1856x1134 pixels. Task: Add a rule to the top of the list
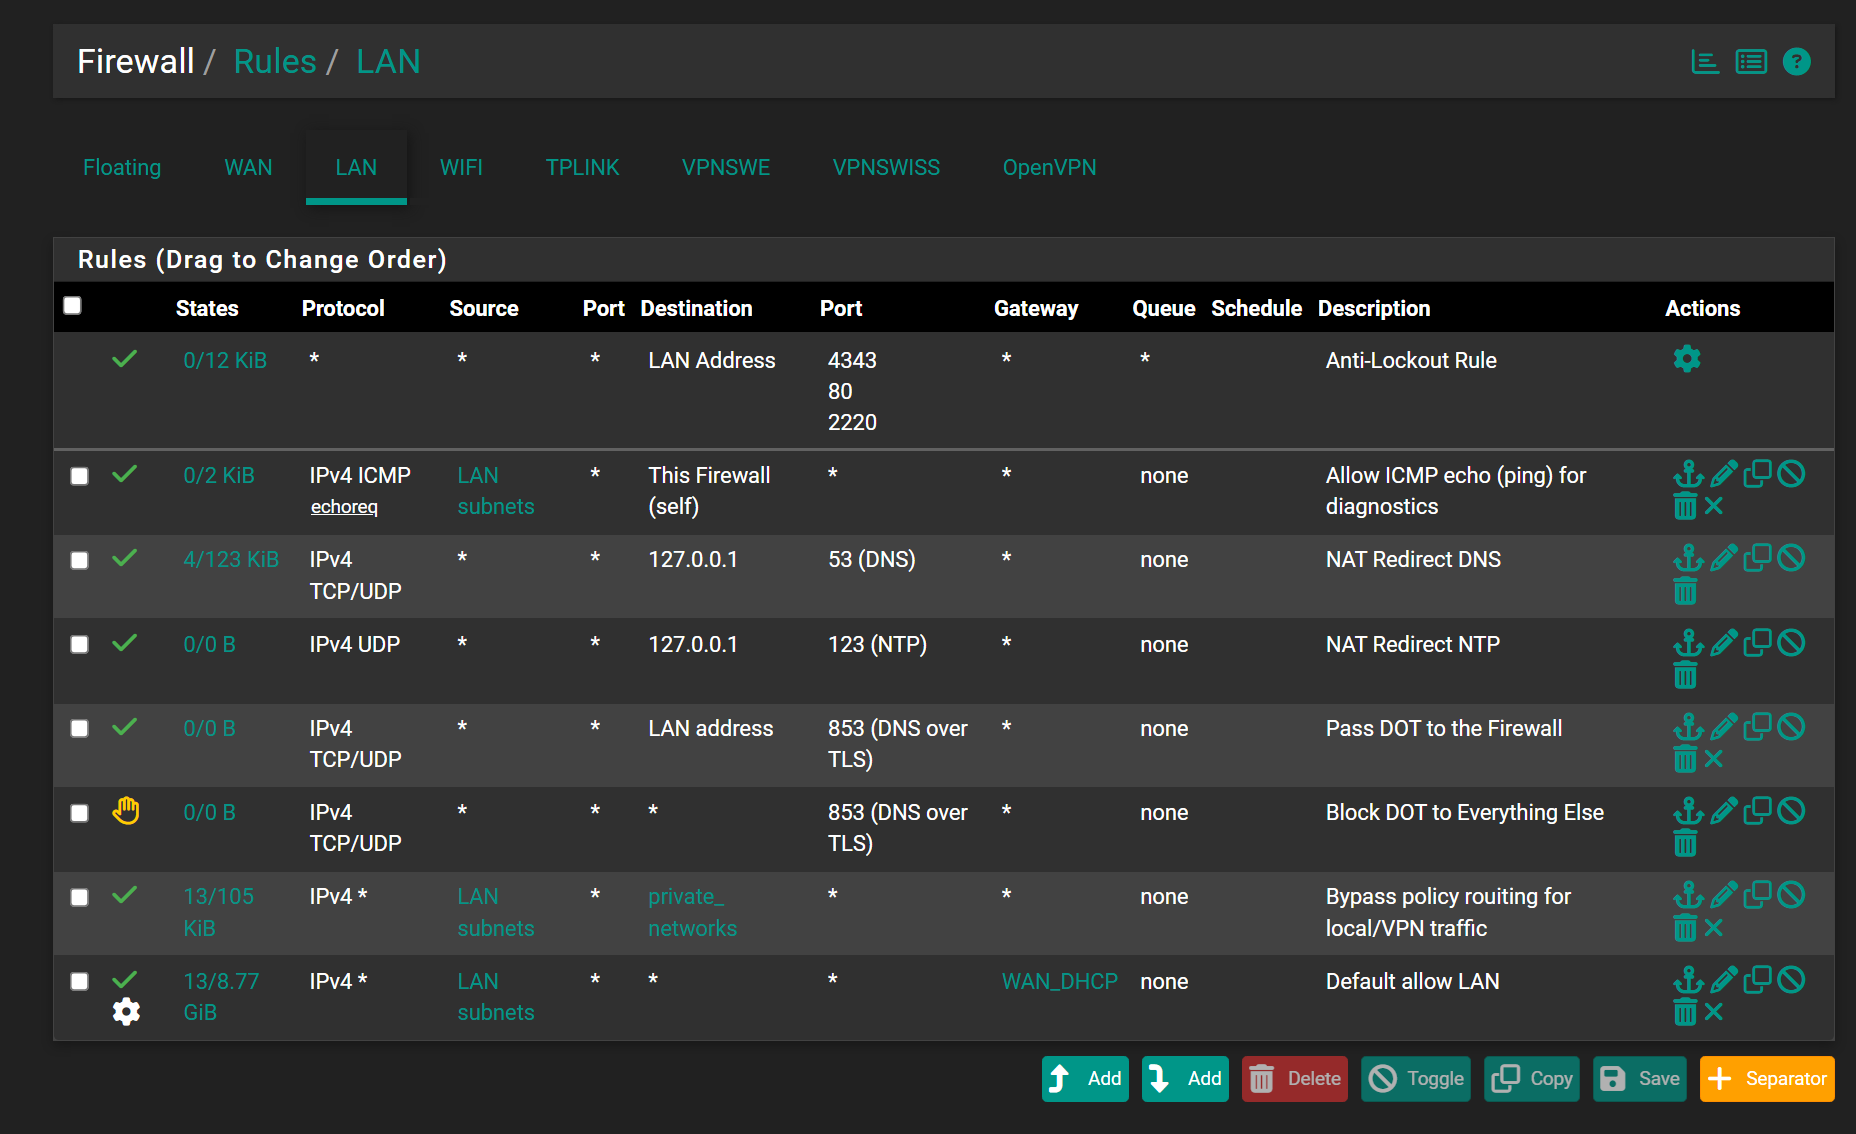[1085, 1079]
